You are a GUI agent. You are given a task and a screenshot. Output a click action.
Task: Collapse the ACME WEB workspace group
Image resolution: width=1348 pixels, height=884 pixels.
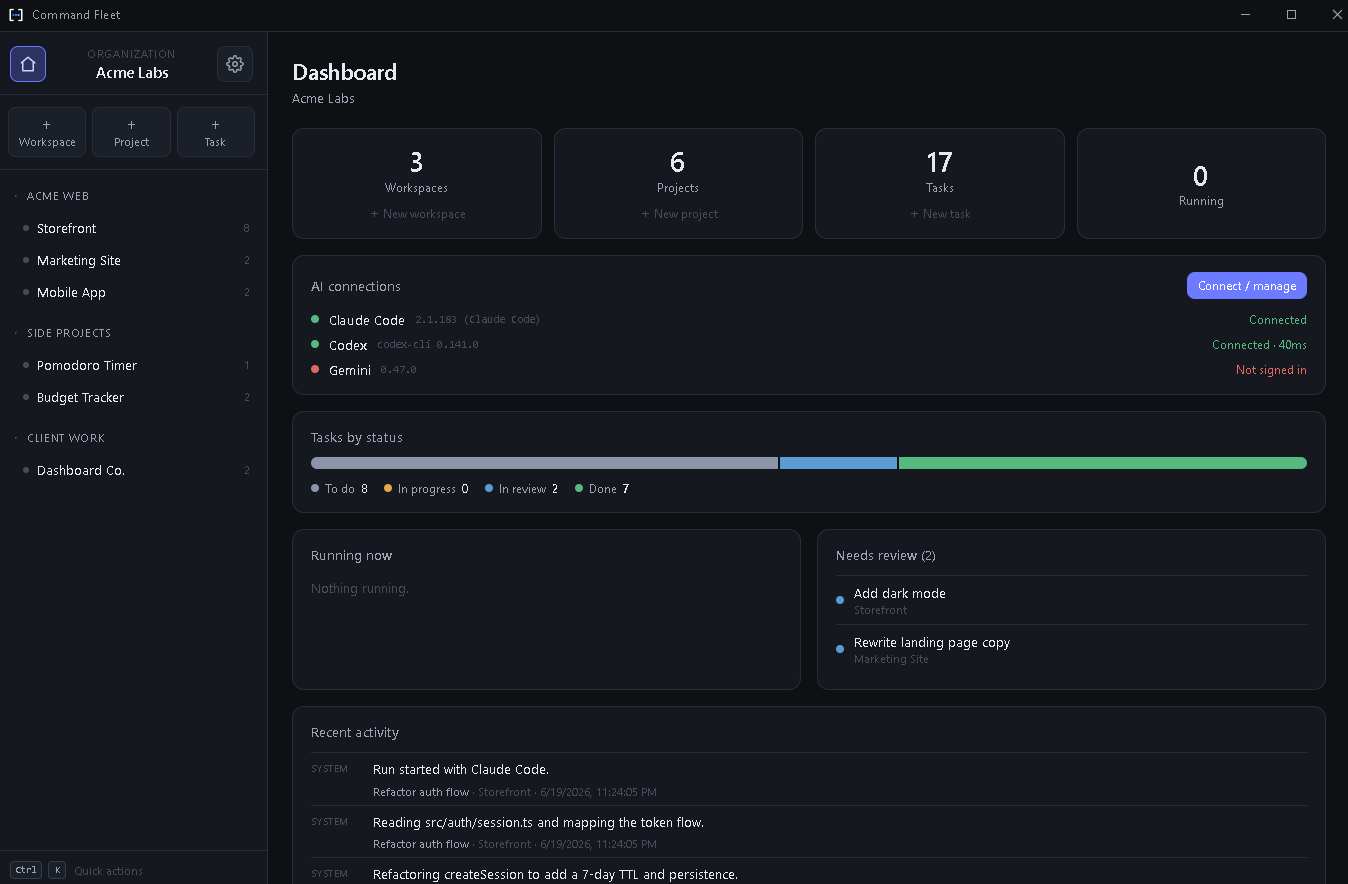click(x=58, y=196)
